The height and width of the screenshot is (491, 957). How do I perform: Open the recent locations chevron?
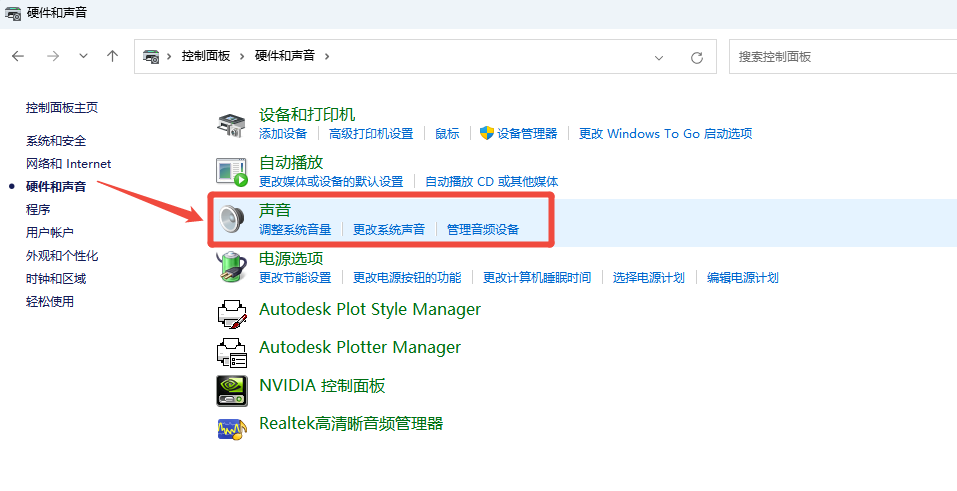tap(83, 56)
